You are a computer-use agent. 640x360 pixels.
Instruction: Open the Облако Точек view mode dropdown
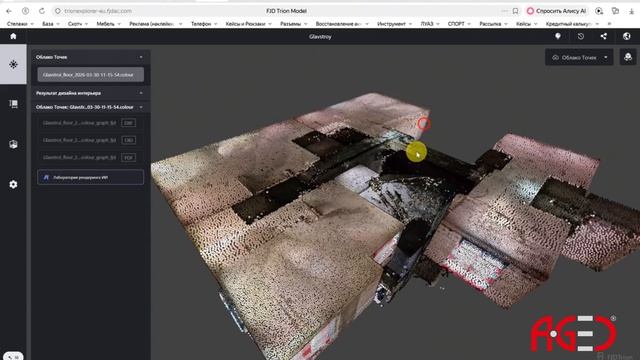[x=579, y=58]
